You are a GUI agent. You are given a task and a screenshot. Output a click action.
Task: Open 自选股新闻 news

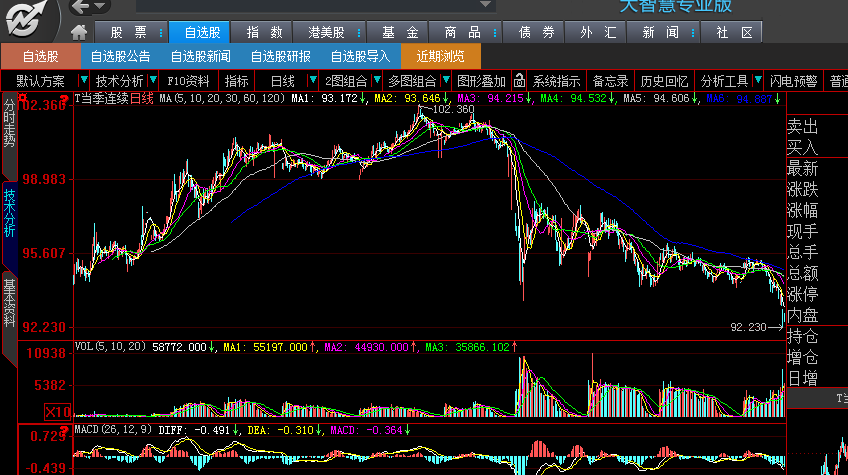pos(200,56)
